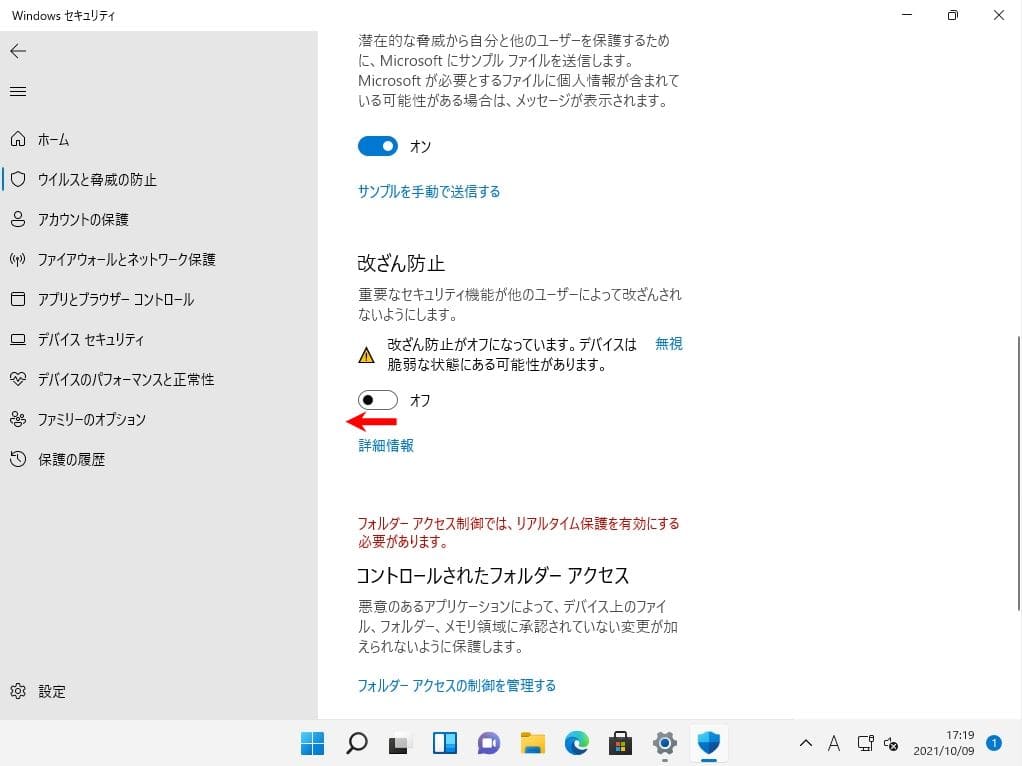Open Settings app from taskbar
The height and width of the screenshot is (766, 1022).
coord(664,743)
